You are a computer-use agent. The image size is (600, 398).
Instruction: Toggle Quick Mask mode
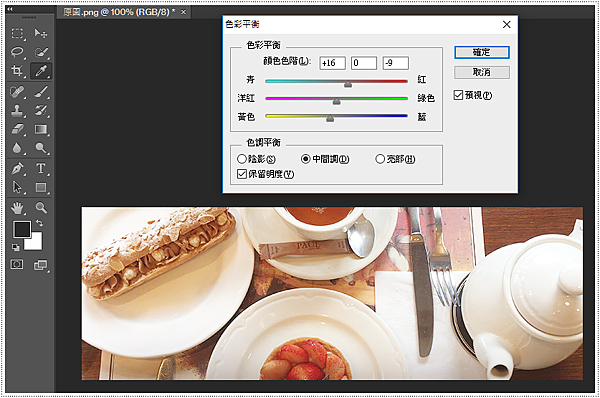pyautogui.click(x=17, y=265)
